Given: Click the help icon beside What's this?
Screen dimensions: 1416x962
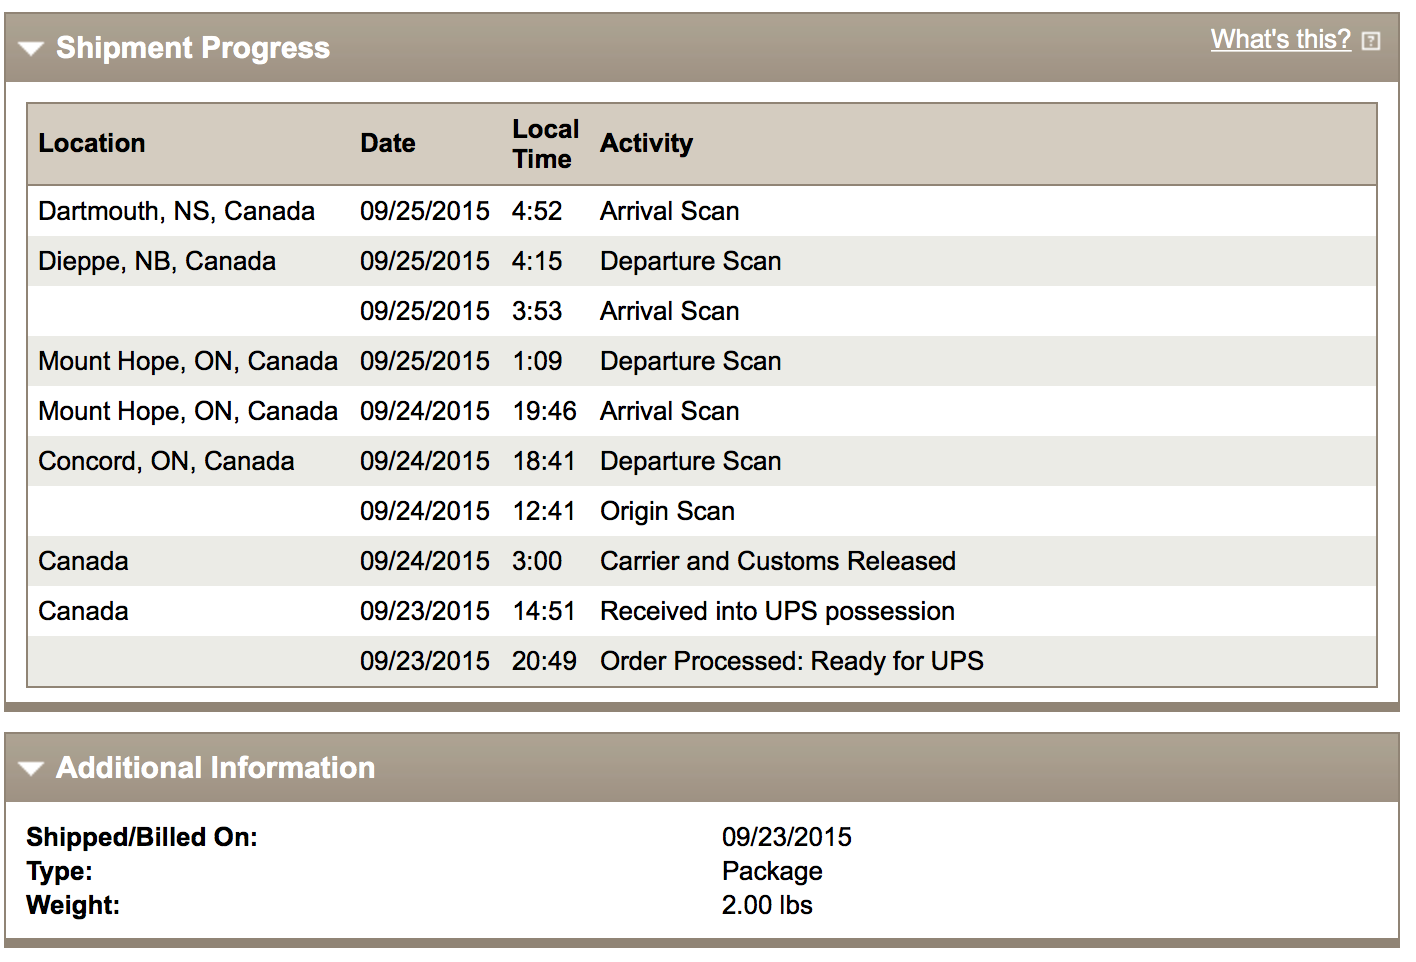Looking at the screenshot, I should 1371,41.
